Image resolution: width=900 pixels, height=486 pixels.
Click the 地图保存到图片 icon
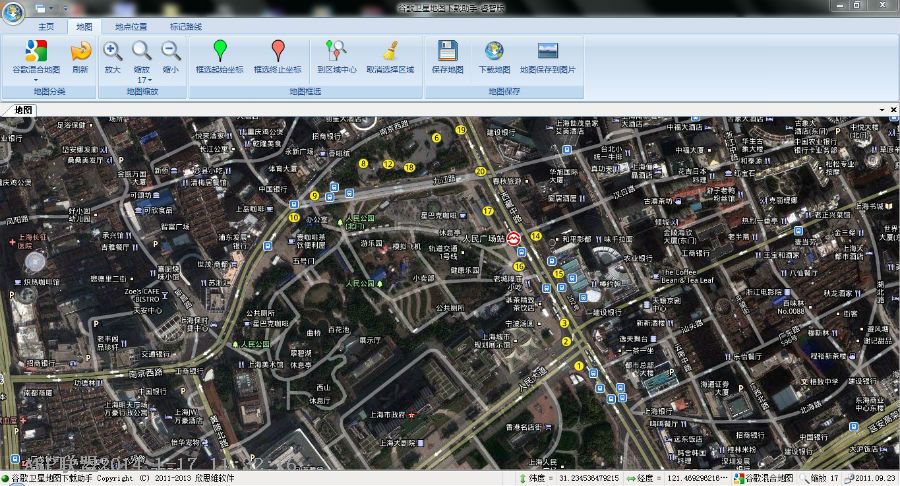tap(548, 51)
